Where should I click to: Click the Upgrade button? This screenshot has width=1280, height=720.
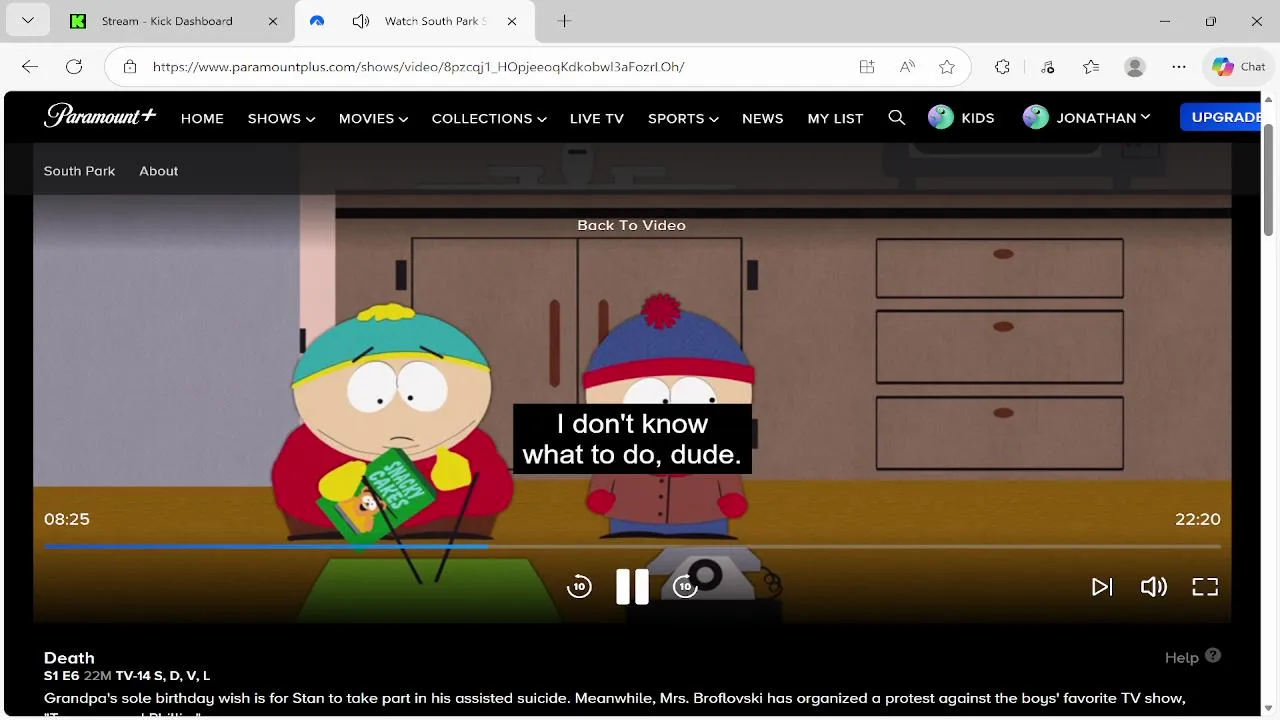(x=1221, y=117)
